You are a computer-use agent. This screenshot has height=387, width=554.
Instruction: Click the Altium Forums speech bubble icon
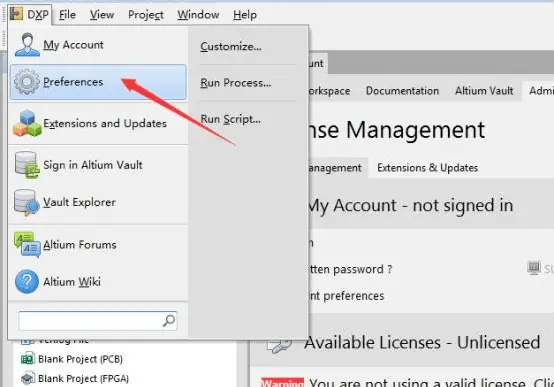click(27, 245)
